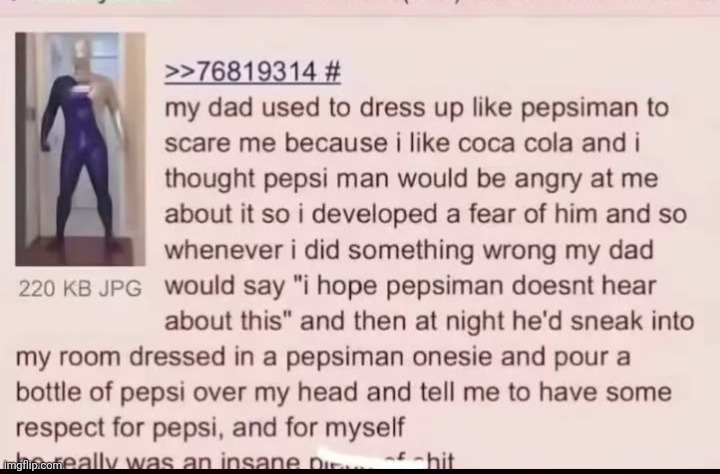Screen dimensions: 720x474
Task: Click the line starting 'bottle of pepsi over'
Action: click(343, 393)
